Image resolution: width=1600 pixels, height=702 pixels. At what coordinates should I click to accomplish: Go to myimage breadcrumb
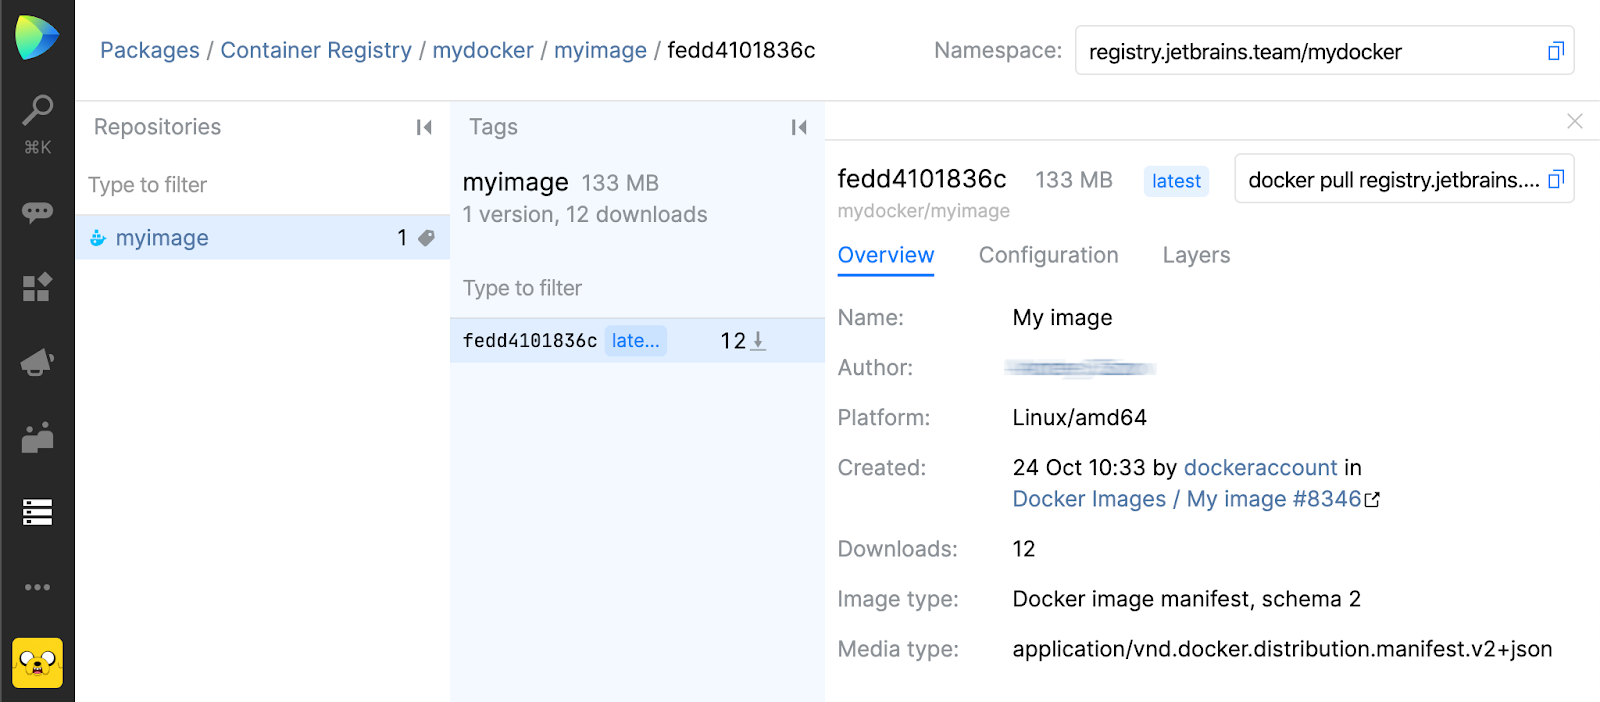[601, 50]
